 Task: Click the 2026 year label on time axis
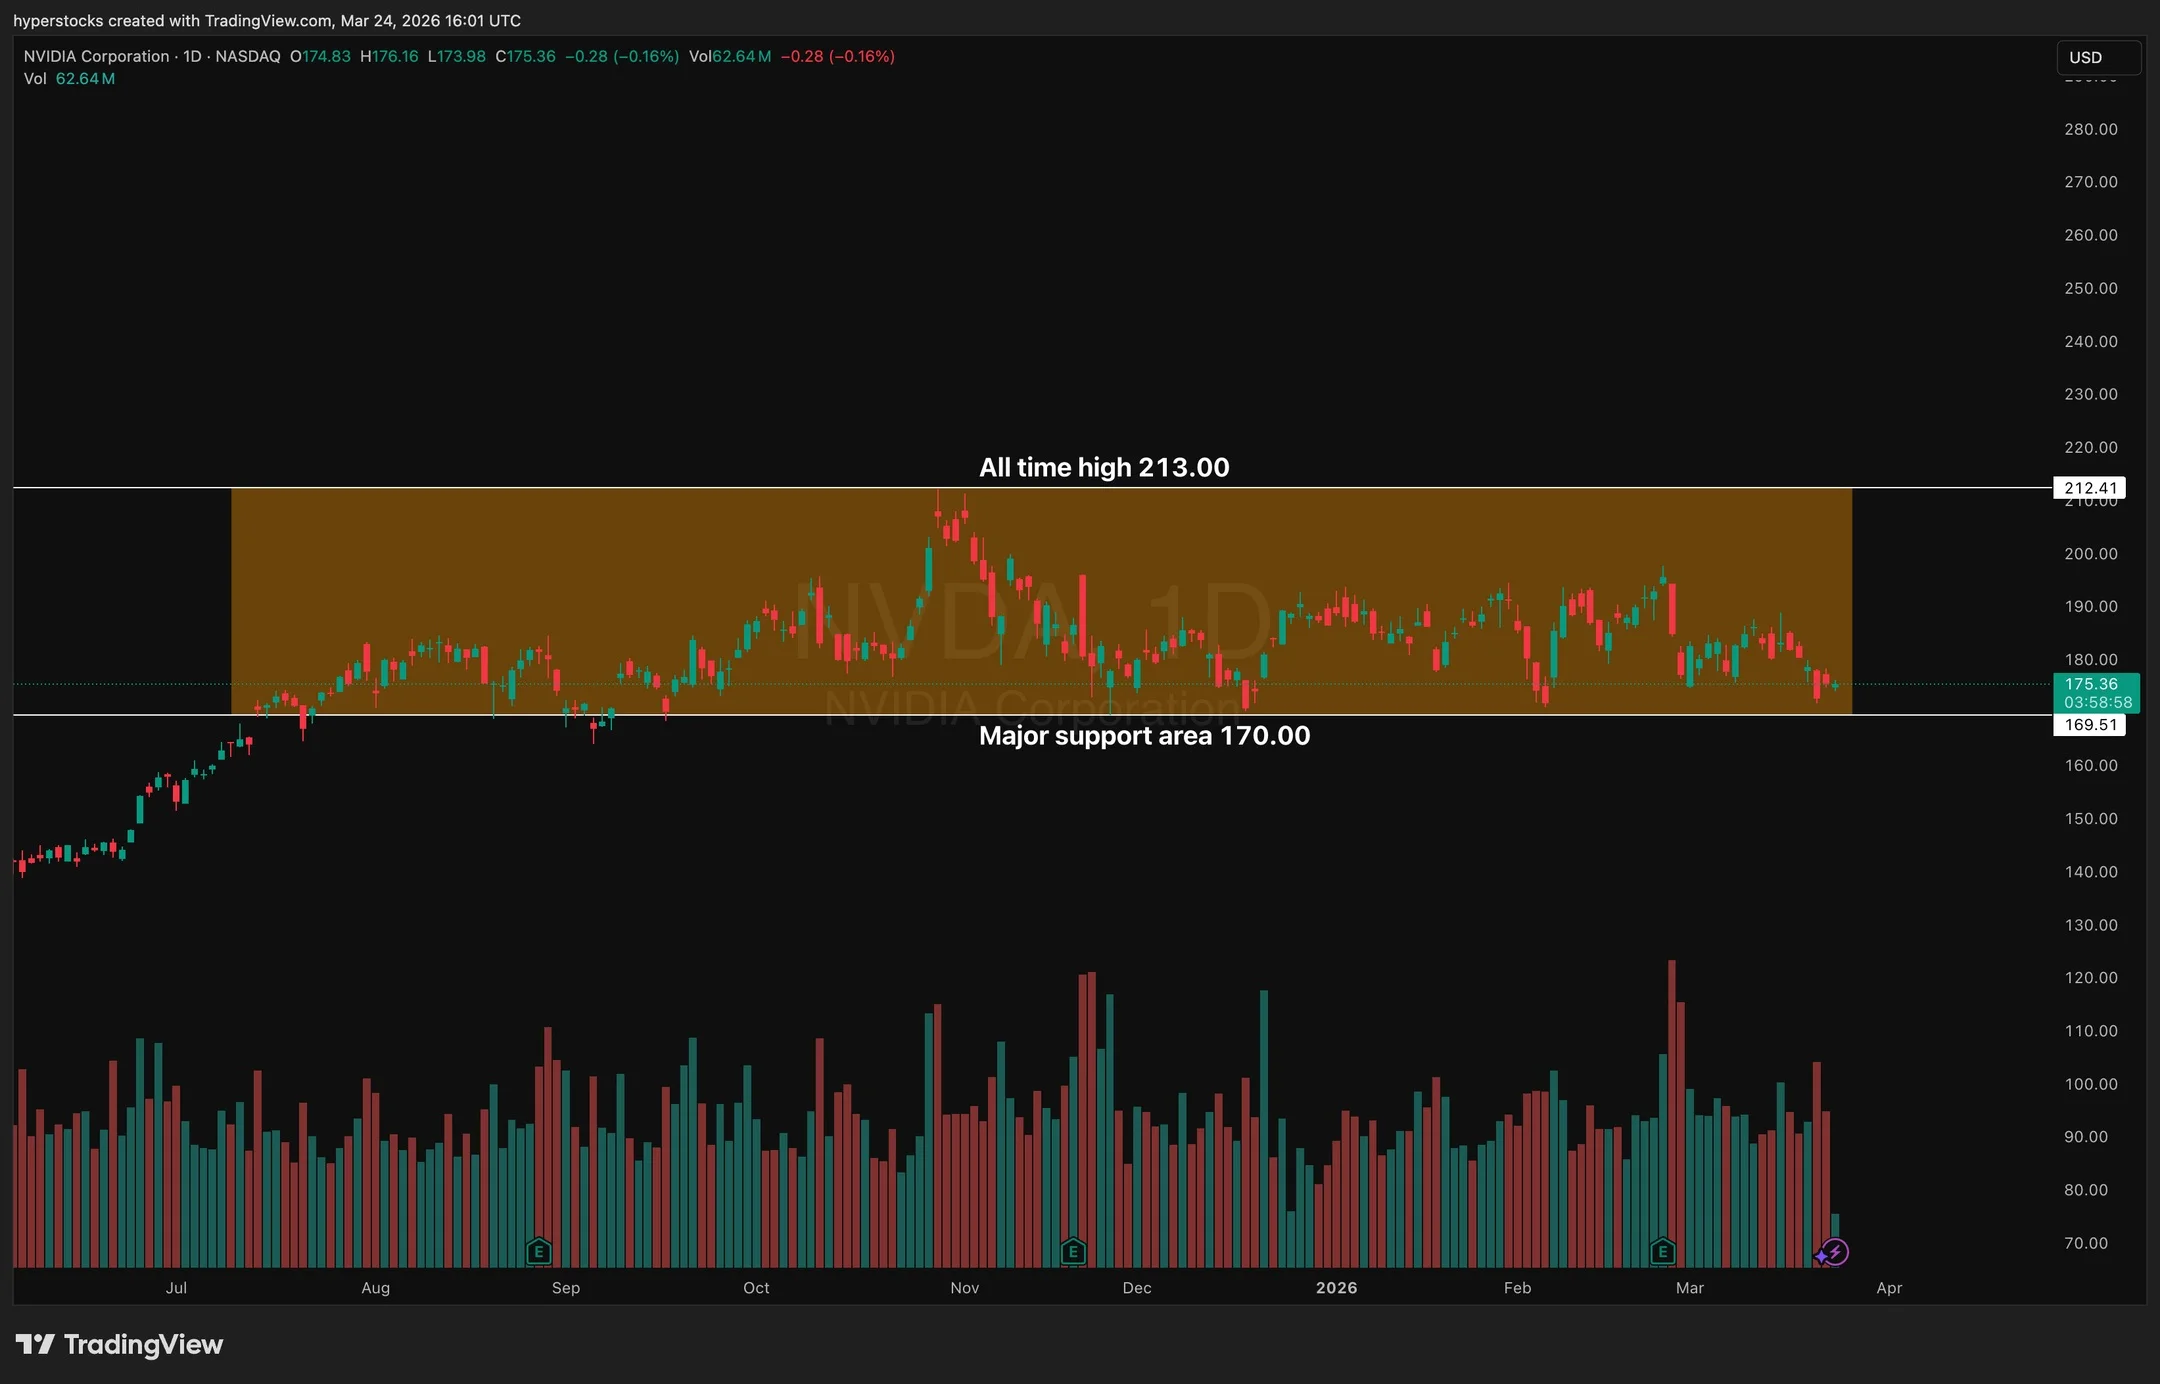click(x=1336, y=1288)
